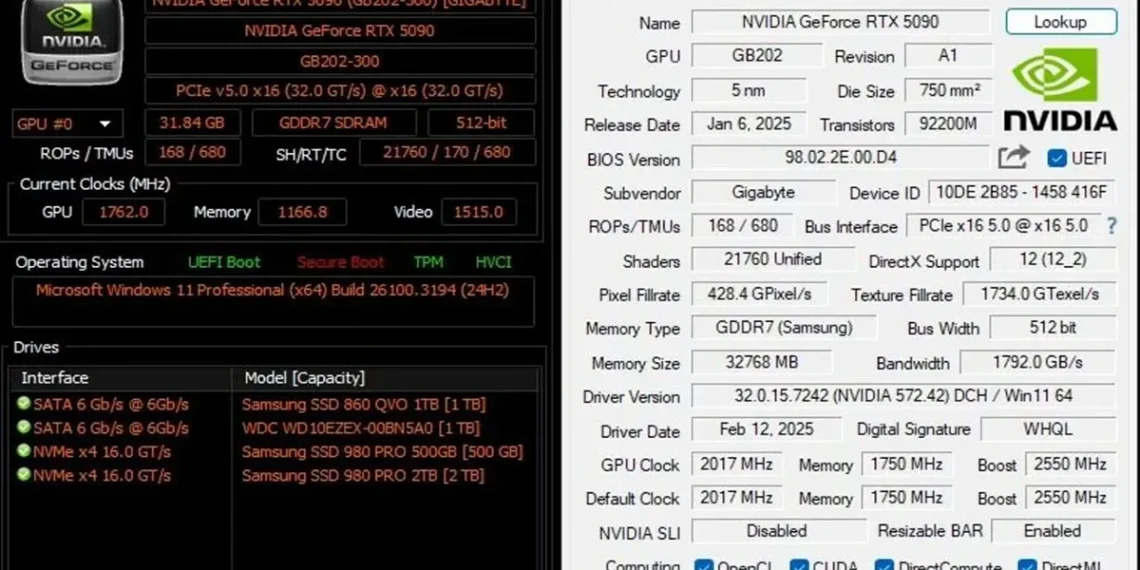Click the current Memory clock value 1166.8
1140x570 pixels.
click(x=302, y=212)
